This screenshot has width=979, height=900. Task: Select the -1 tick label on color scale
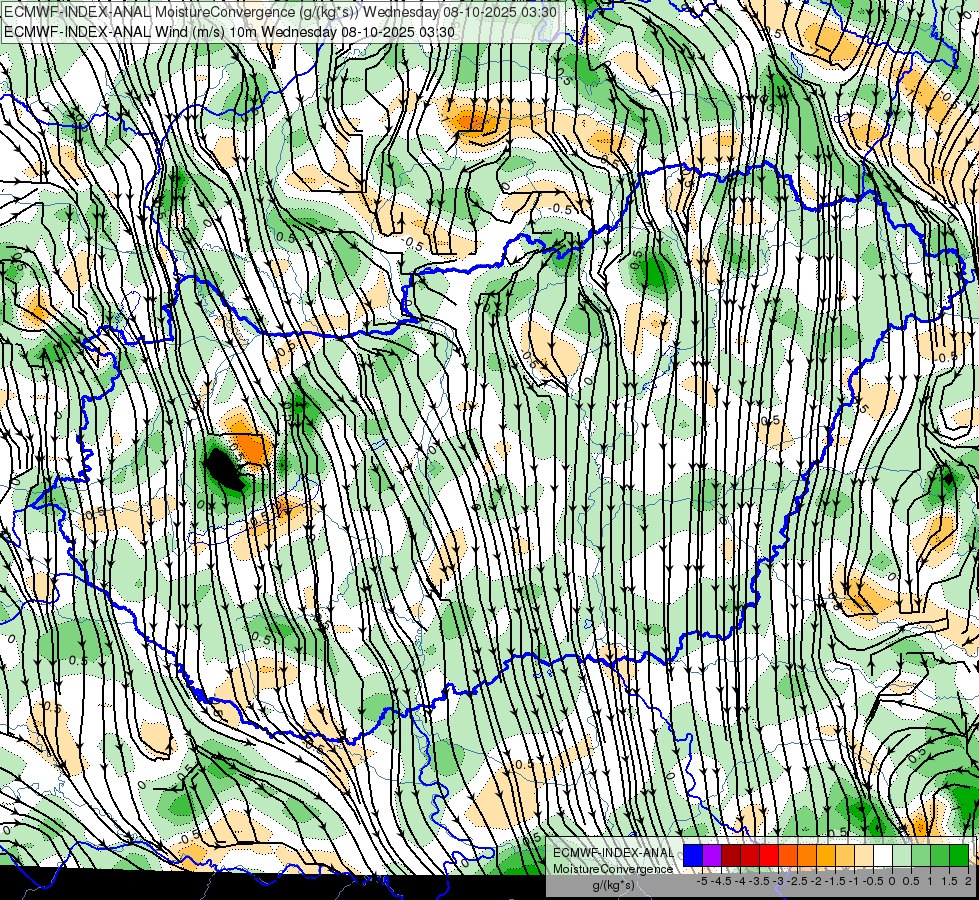point(854,881)
